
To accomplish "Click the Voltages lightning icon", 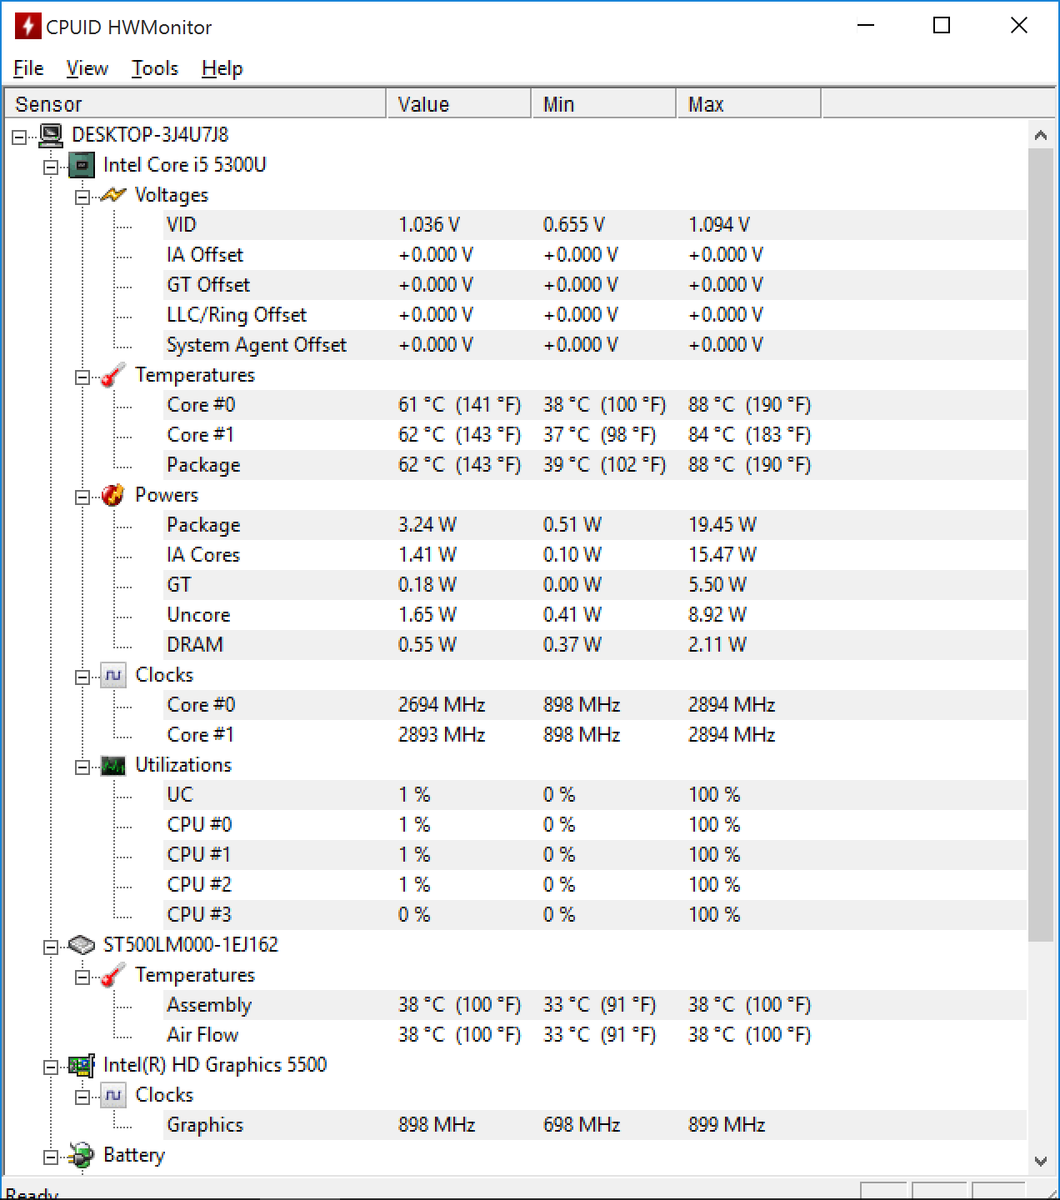I will pyautogui.click(x=113, y=195).
